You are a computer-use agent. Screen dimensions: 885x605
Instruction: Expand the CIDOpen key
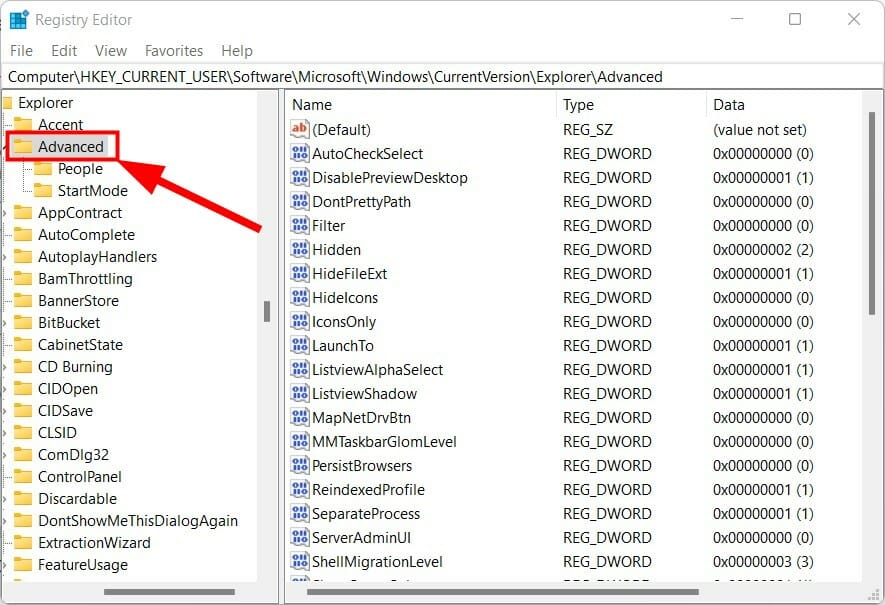coord(5,389)
